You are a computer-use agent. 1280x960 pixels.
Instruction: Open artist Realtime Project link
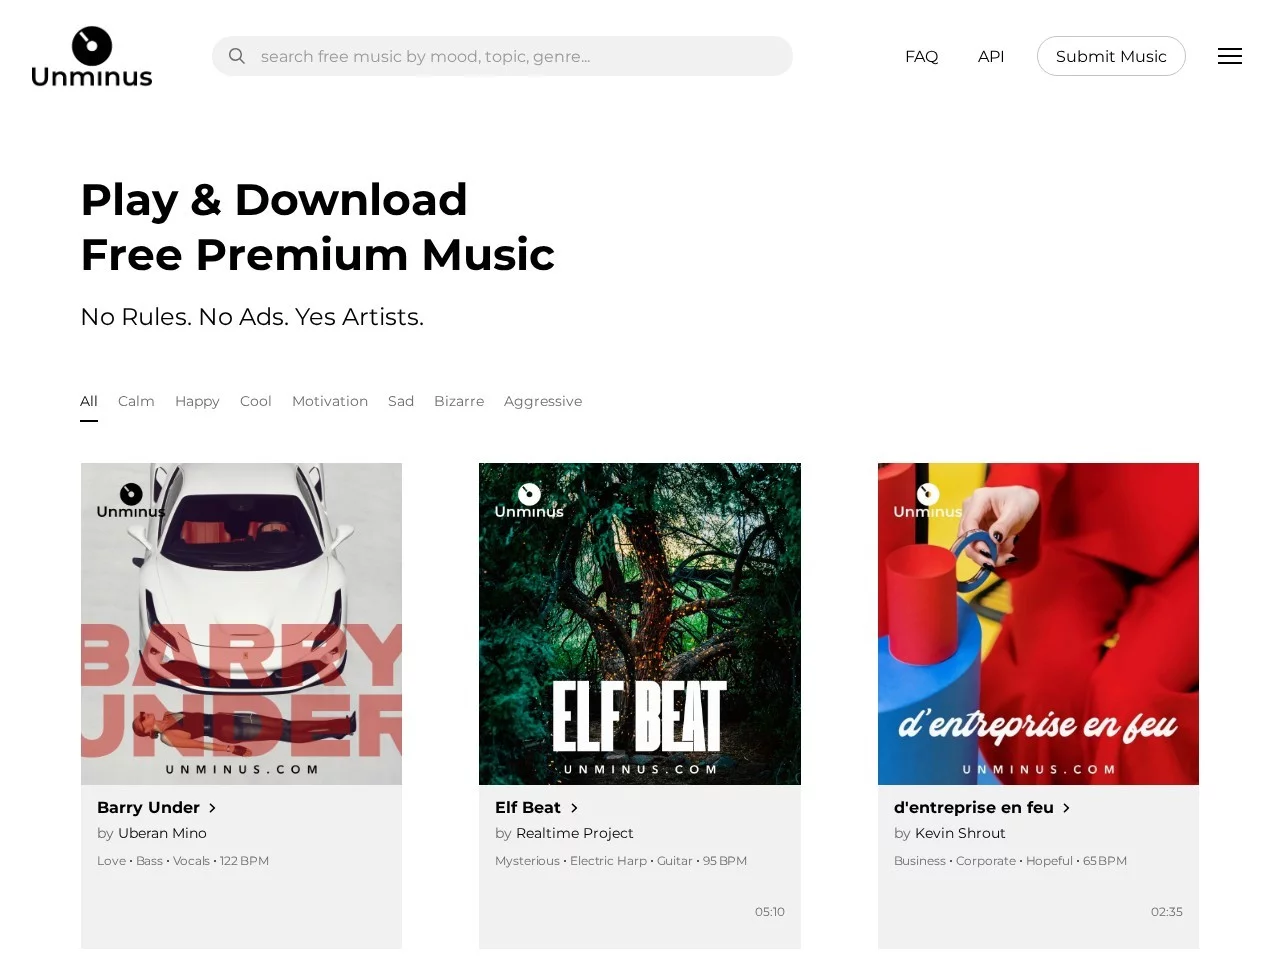point(575,833)
